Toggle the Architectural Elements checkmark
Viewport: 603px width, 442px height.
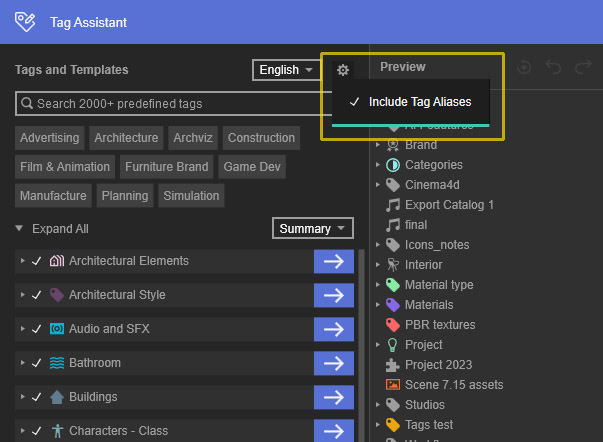(x=37, y=261)
